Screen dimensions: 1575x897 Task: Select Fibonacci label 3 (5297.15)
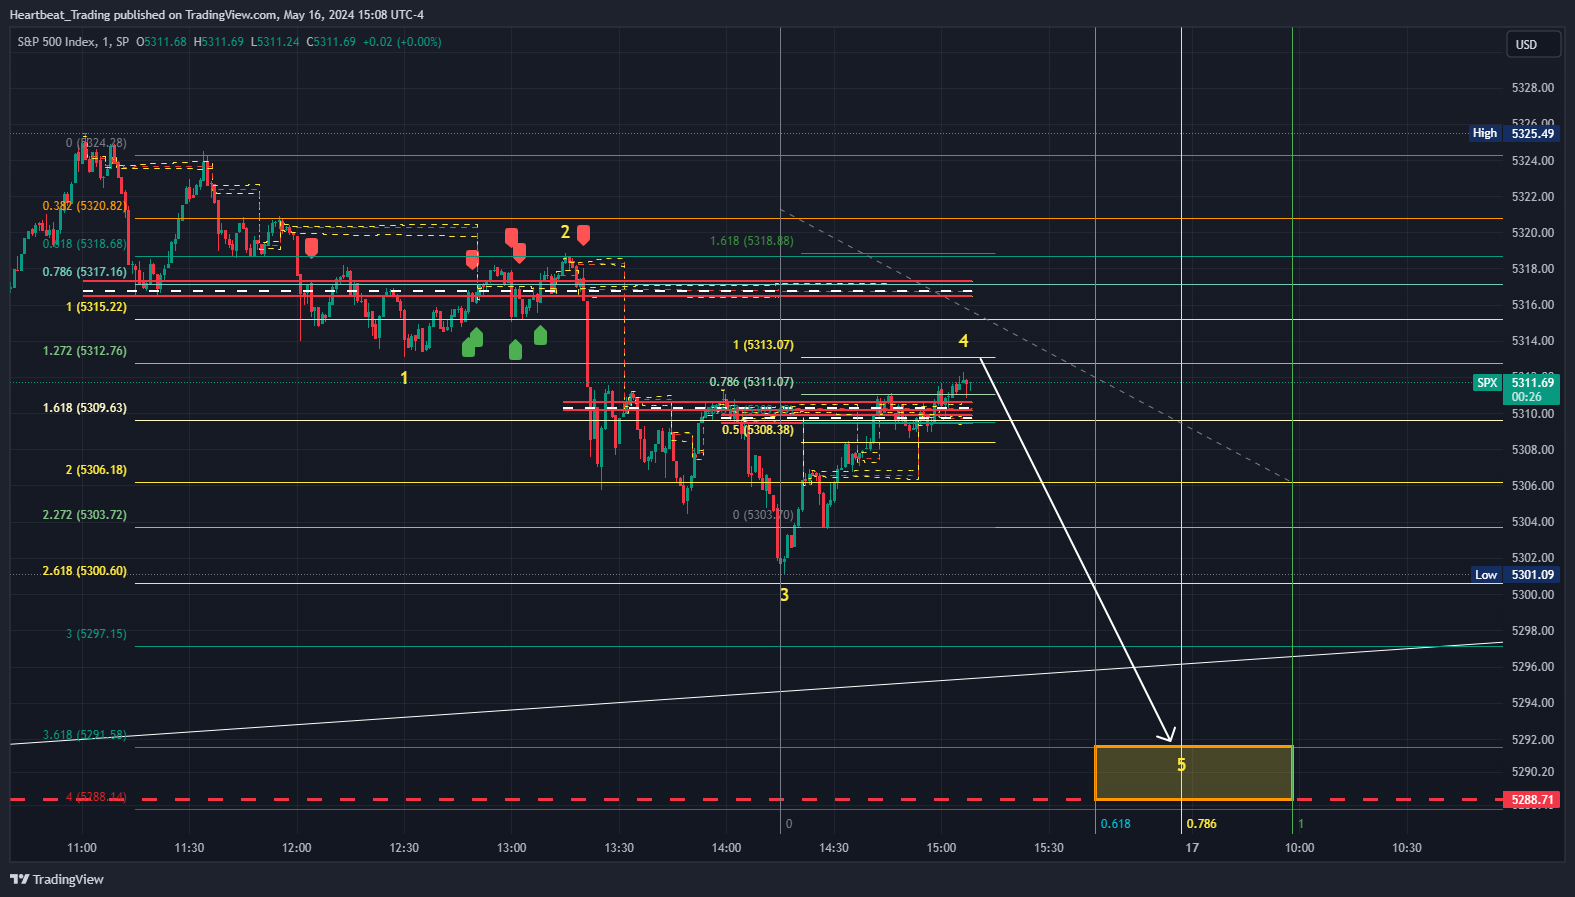tap(96, 634)
